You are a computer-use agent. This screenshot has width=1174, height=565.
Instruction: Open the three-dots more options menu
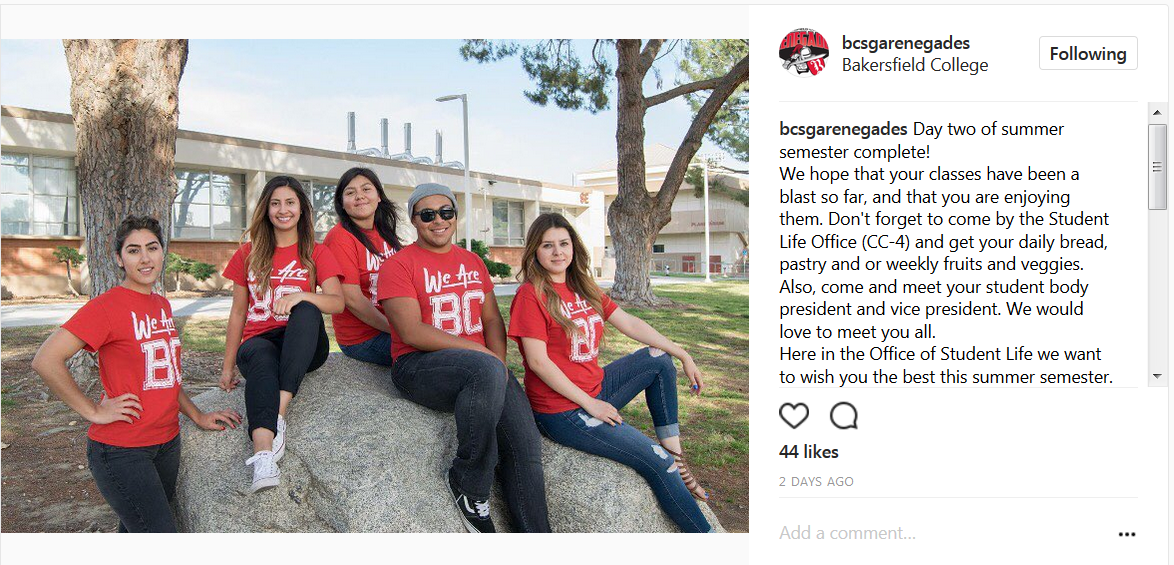(x=1127, y=534)
